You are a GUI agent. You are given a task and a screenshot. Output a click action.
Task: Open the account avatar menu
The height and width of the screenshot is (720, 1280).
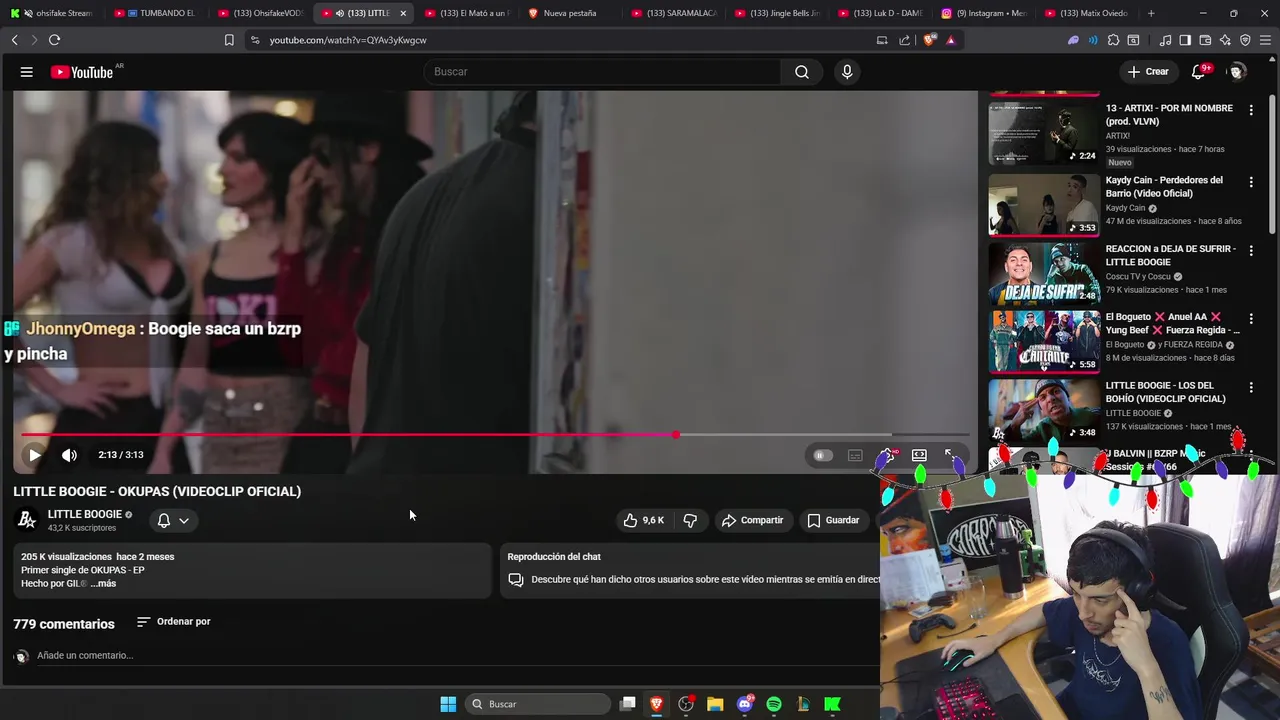[1237, 72]
